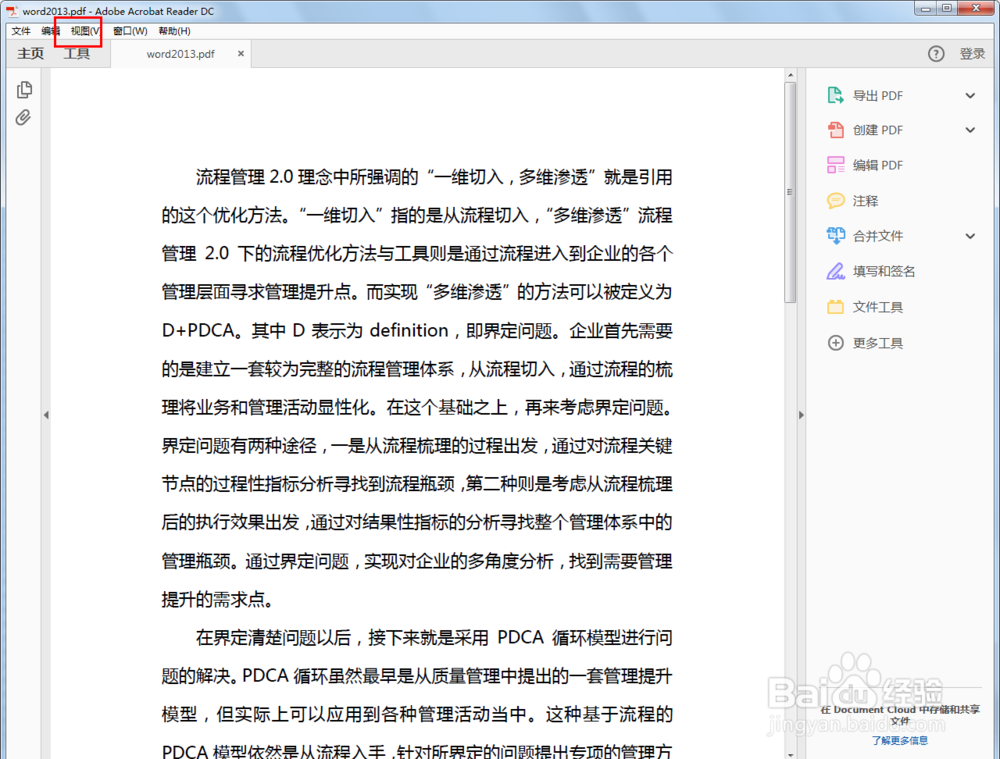Toggle the attachments paperclip panel
The image size is (1000, 759).
[x=24, y=117]
